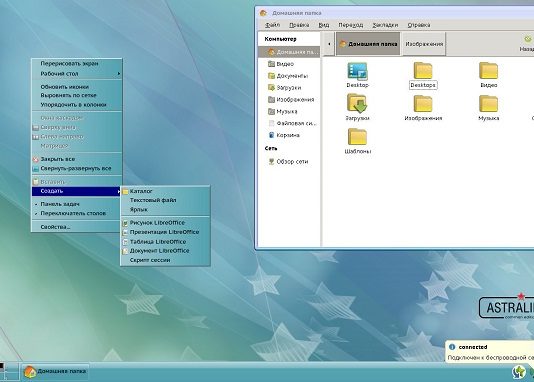This screenshot has width=534, height=382.
Task: Choose Скрипт сессии in the submenu
Action: click(165, 260)
